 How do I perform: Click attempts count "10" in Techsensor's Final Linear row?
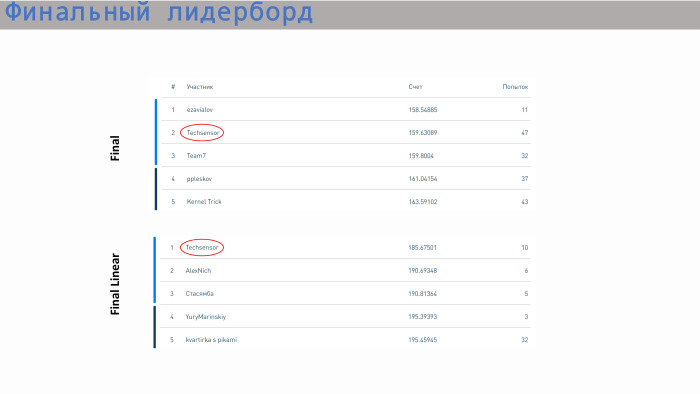pos(525,248)
